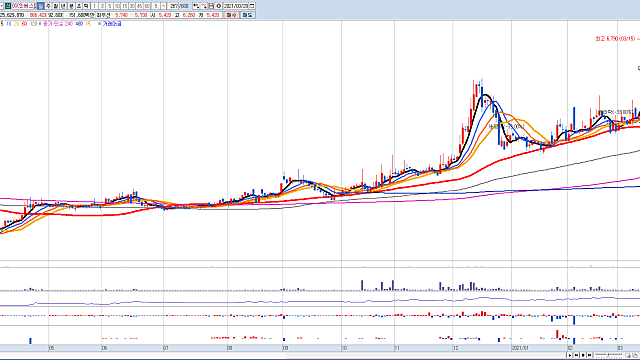The height and width of the screenshot is (360, 640).
Task: Open the calendar picker beside date
Action: [x=252, y=6]
